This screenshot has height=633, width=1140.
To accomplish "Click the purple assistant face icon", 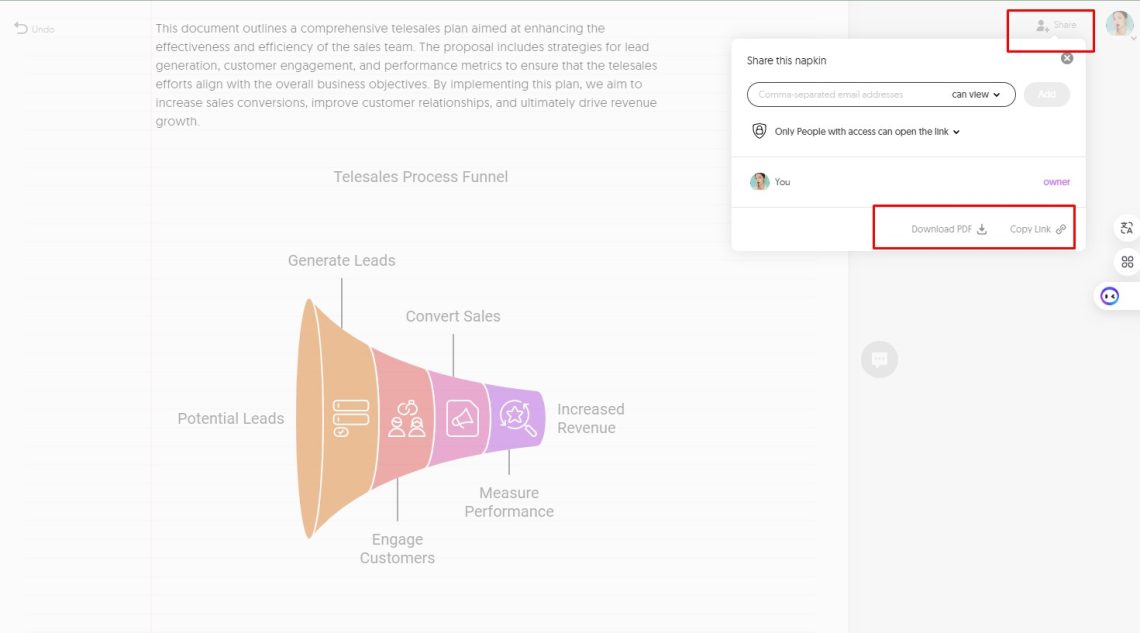I will [x=1110, y=296].
